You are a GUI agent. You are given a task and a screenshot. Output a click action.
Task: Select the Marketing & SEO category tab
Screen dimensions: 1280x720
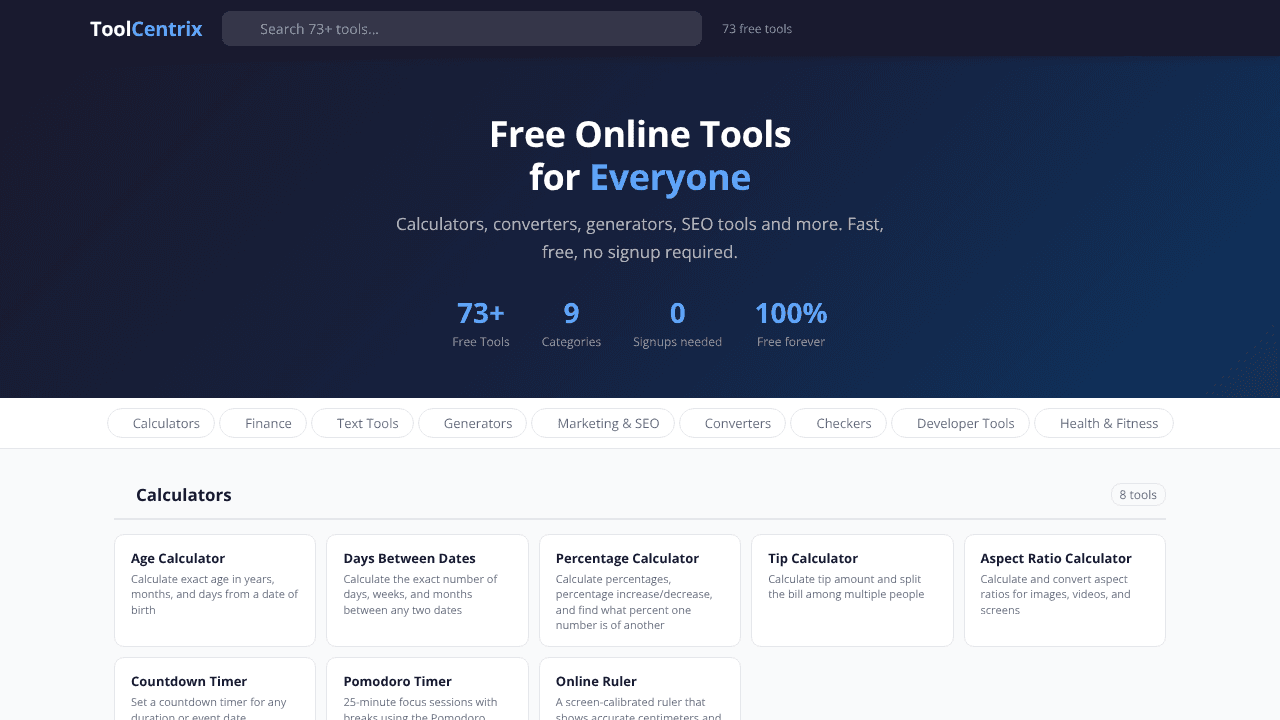tap(603, 423)
